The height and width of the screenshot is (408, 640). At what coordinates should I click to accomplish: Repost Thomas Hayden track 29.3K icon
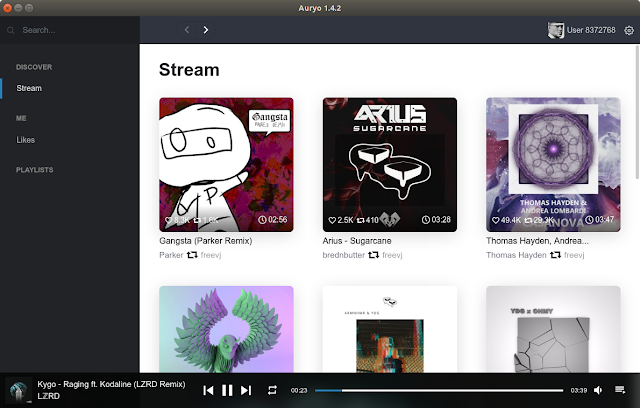click(x=528, y=220)
